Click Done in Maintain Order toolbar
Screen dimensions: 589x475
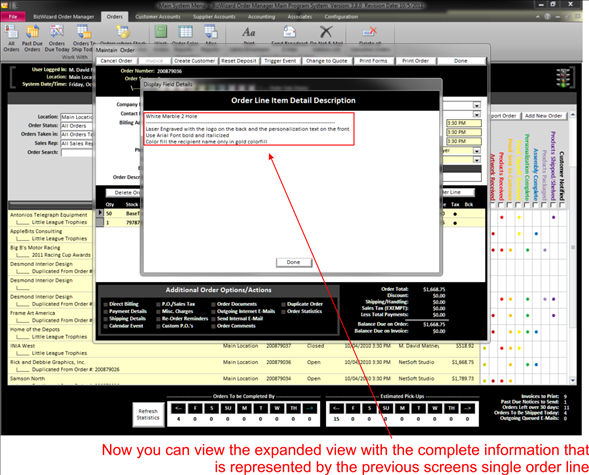[x=461, y=61]
